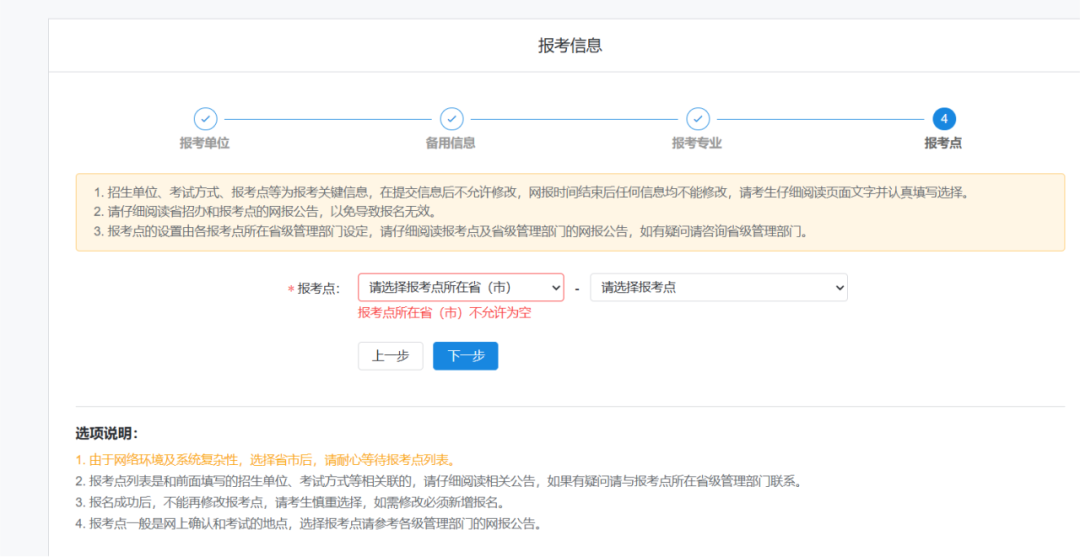Click the first notice about 招生单位、考试方式
The height and width of the screenshot is (557, 1080).
(530, 193)
